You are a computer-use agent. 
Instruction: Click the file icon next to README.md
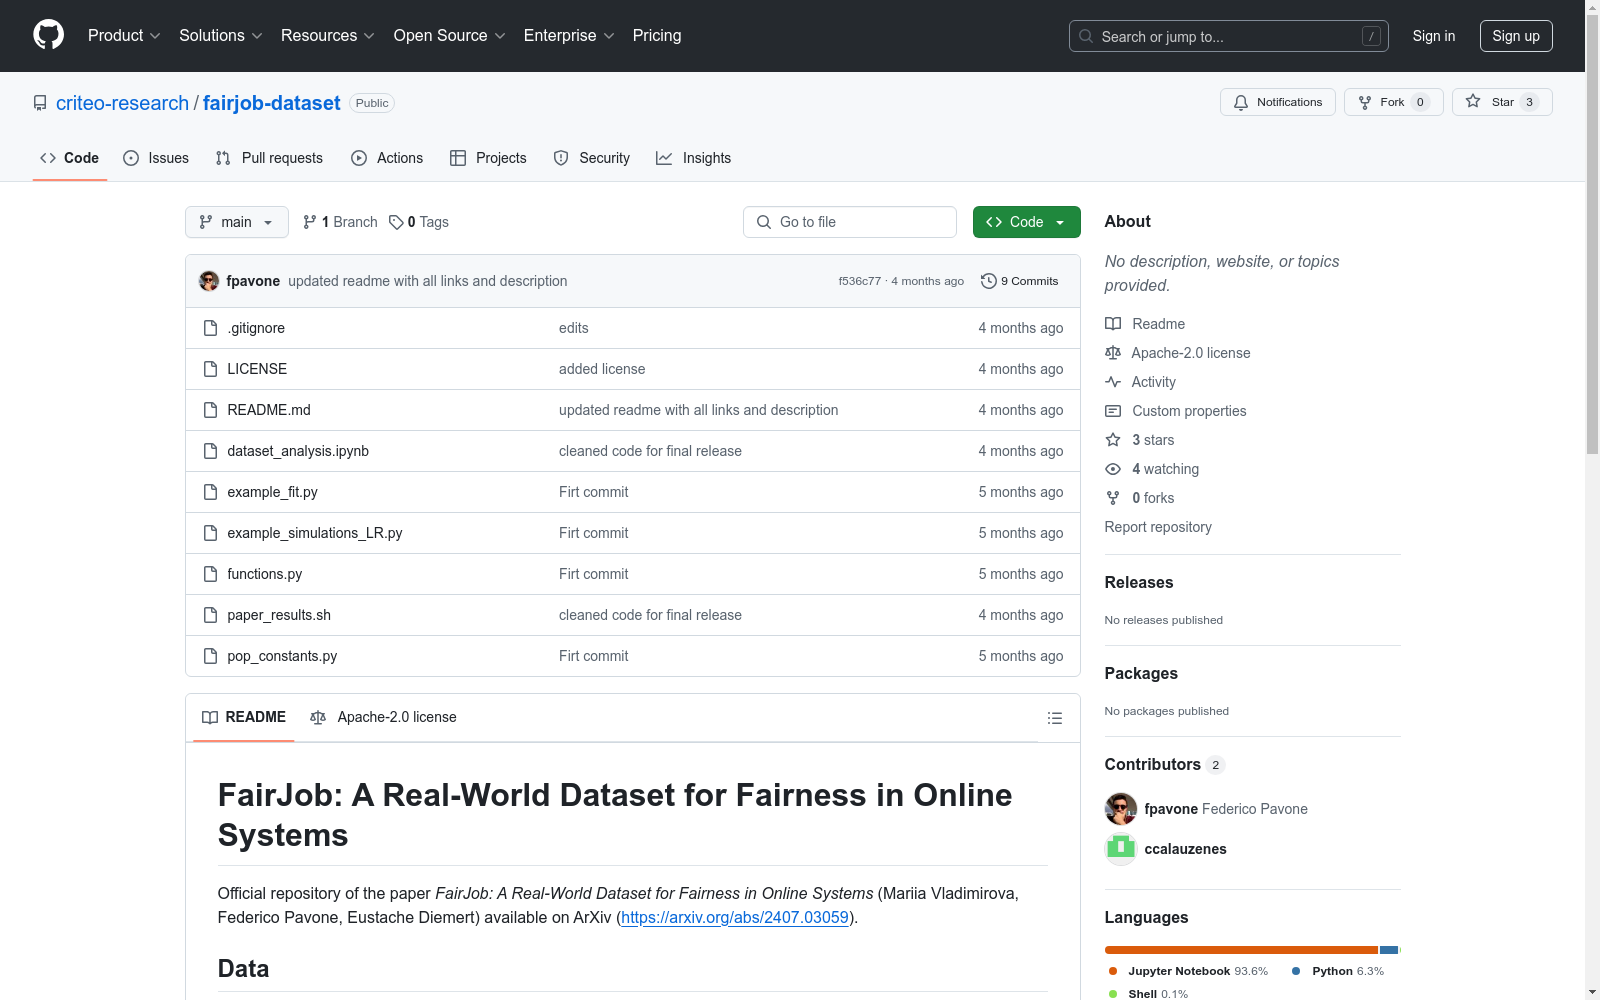click(210, 410)
